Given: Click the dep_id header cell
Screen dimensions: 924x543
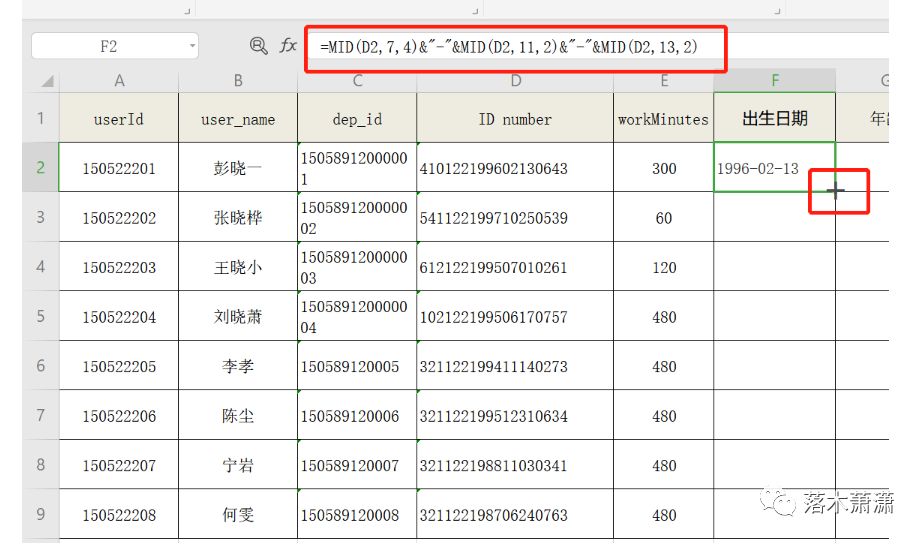Looking at the screenshot, I should coord(357,119).
